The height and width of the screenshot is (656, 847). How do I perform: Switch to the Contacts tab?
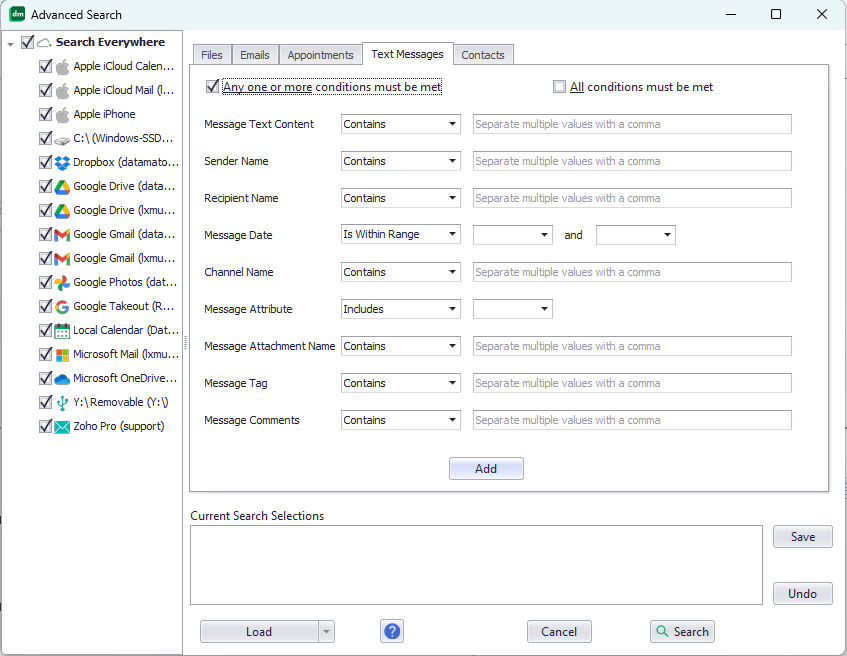coord(483,55)
